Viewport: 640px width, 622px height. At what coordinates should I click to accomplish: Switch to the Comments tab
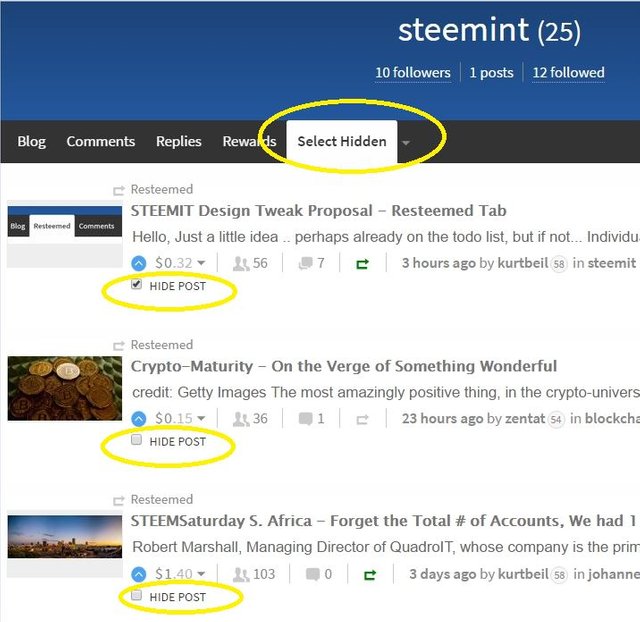pyautogui.click(x=100, y=142)
